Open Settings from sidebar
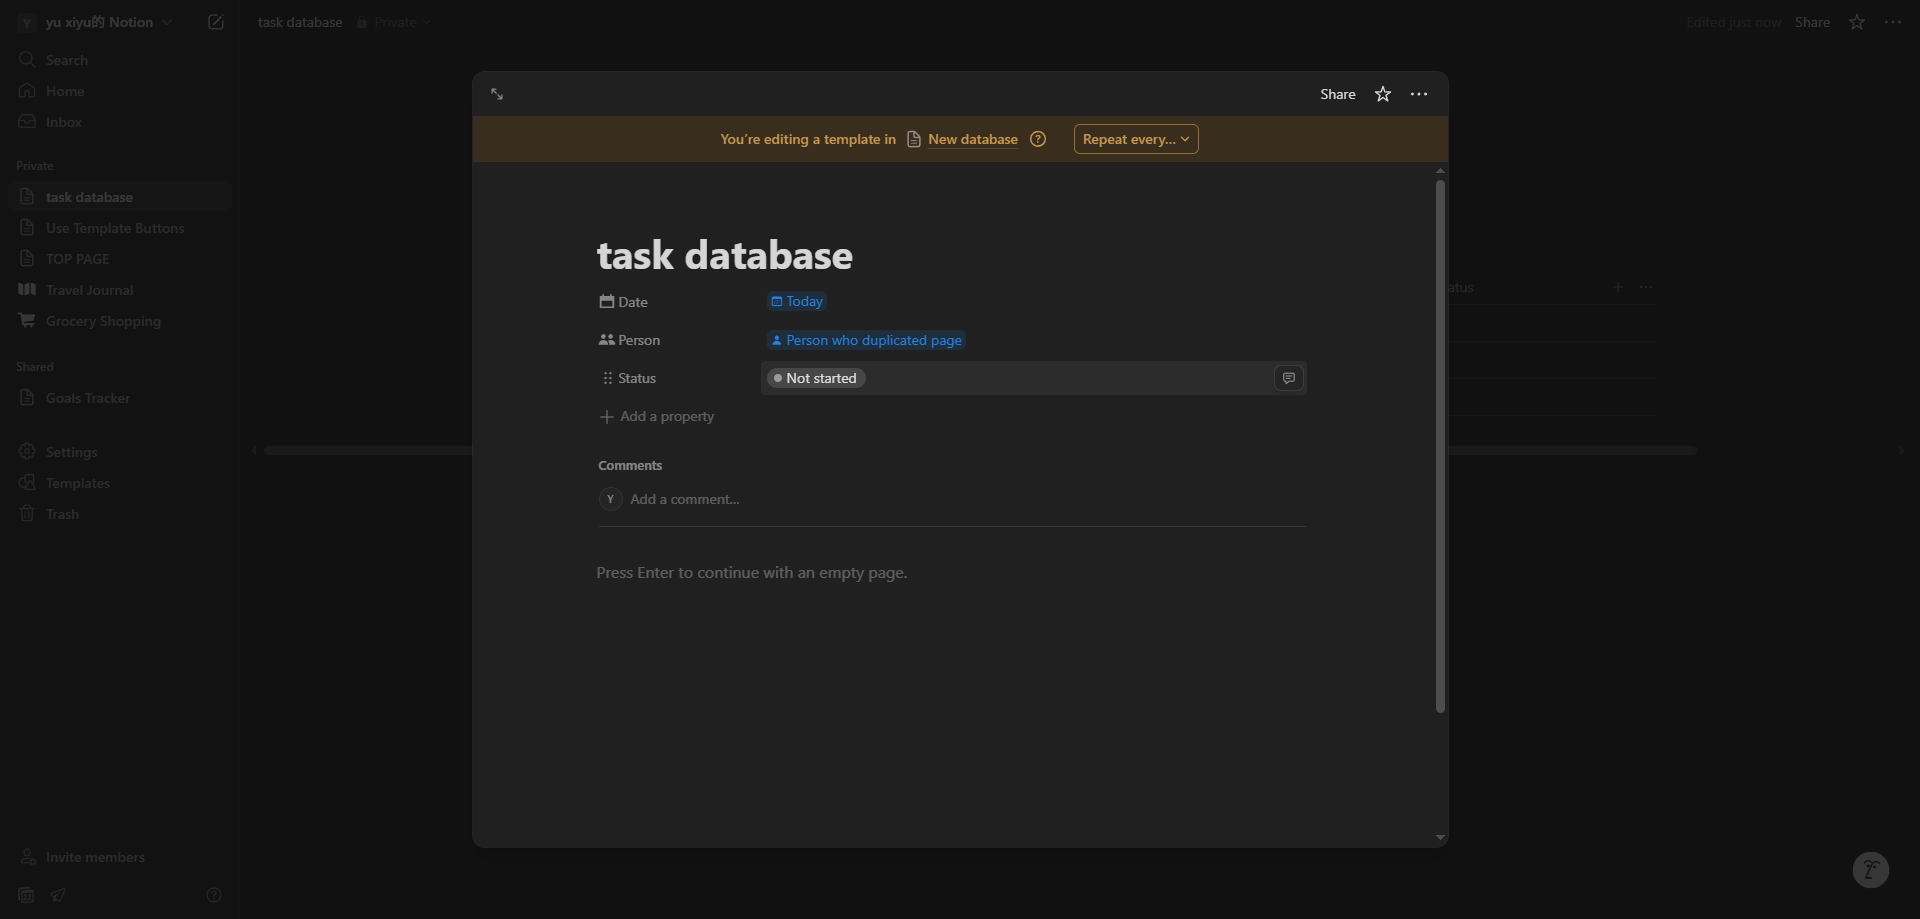 pos(118,452)
